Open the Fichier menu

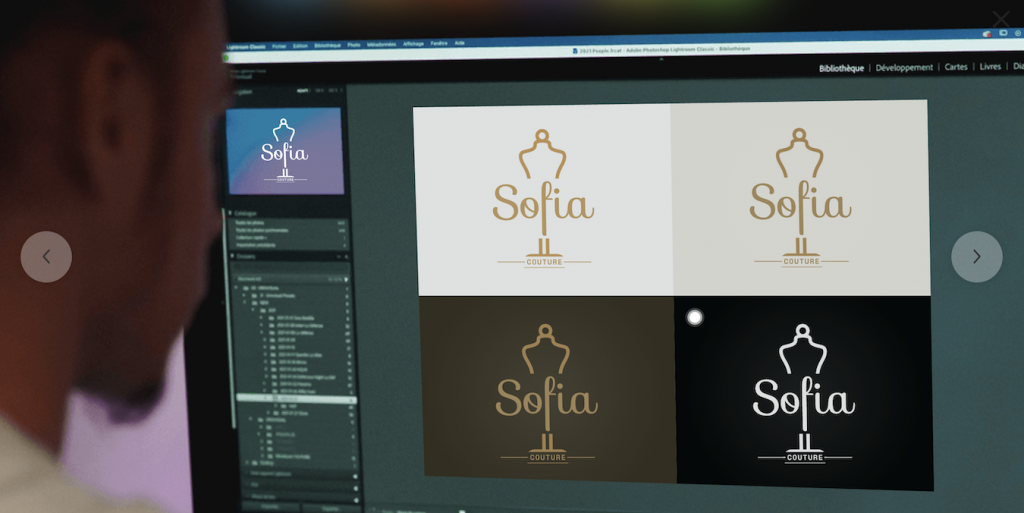(279, 46)
